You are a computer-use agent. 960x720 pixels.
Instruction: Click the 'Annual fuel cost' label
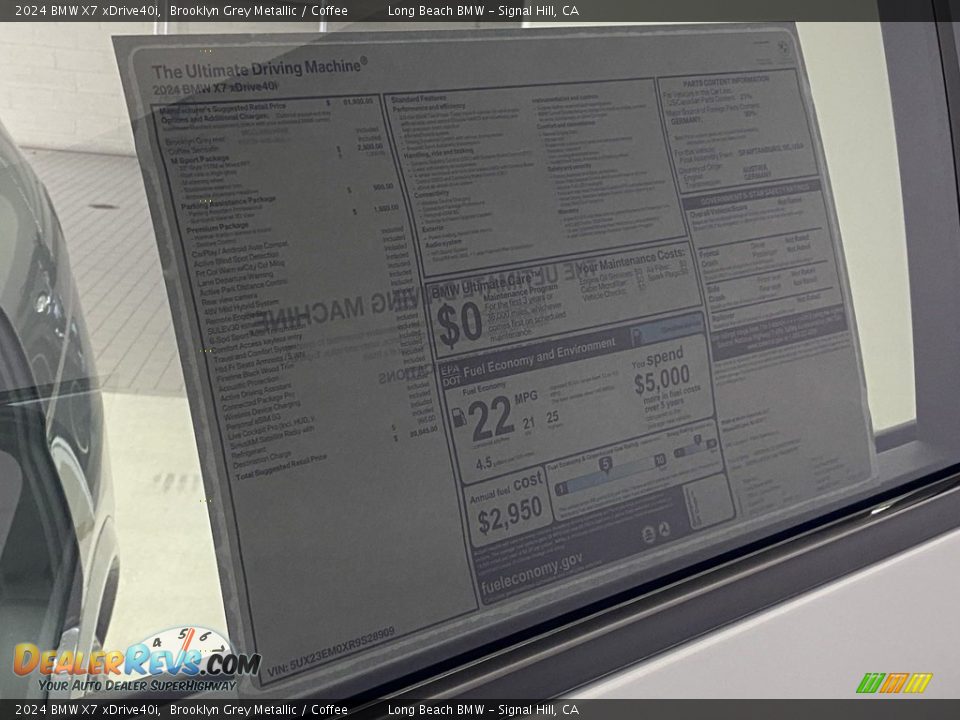(x=506, y=488)
